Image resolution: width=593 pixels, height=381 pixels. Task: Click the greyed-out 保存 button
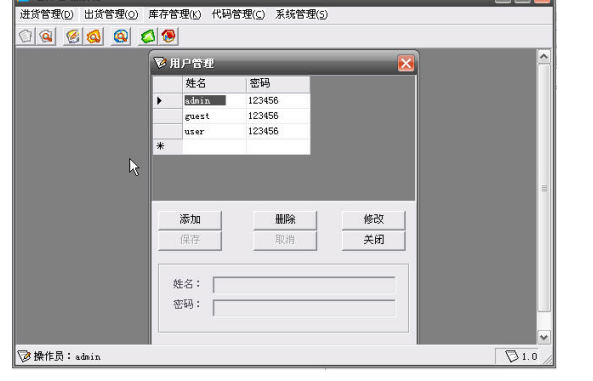190,240
